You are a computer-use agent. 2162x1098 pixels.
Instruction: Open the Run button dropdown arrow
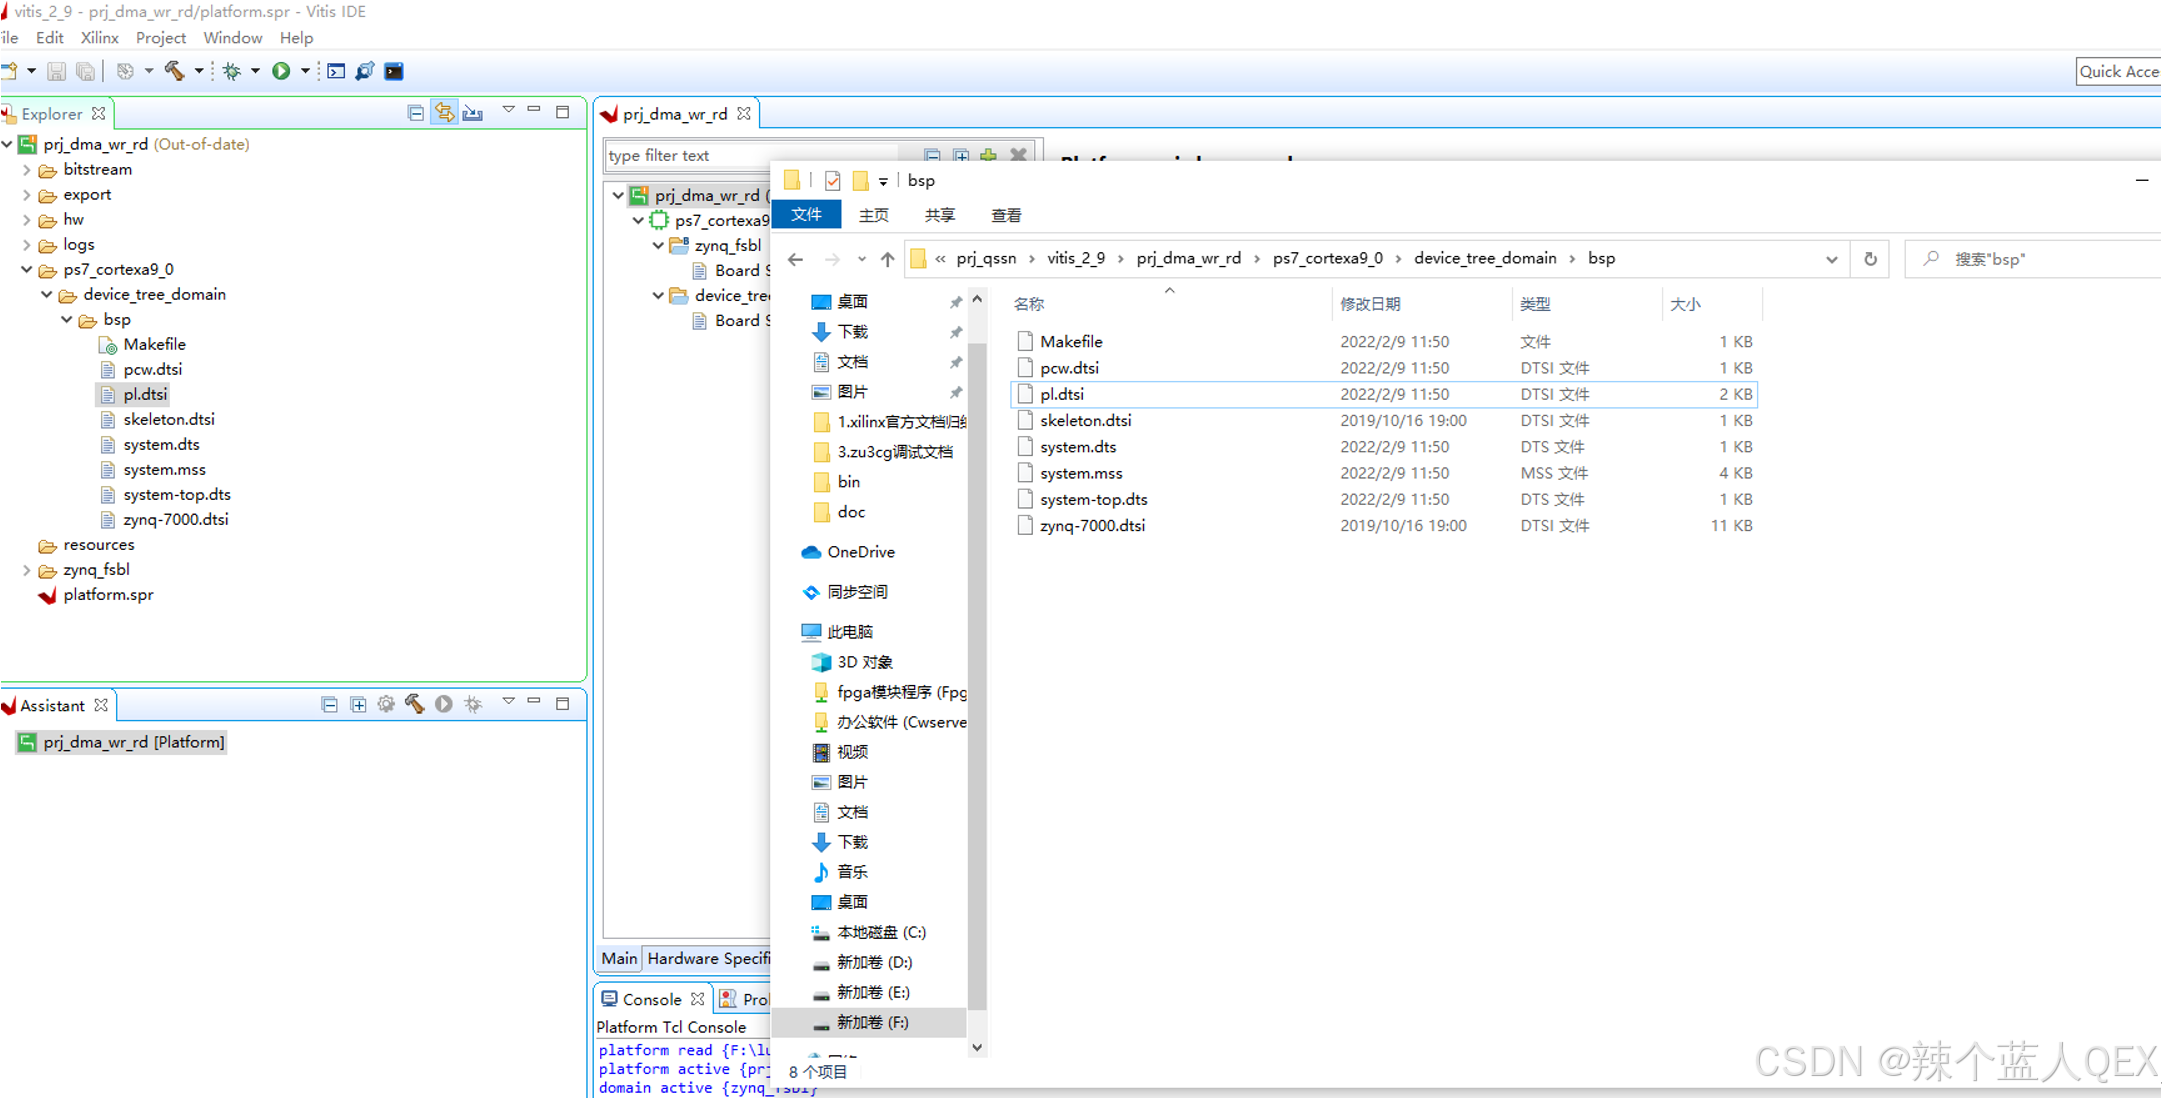pyautogui.click(x=305, y=71)
